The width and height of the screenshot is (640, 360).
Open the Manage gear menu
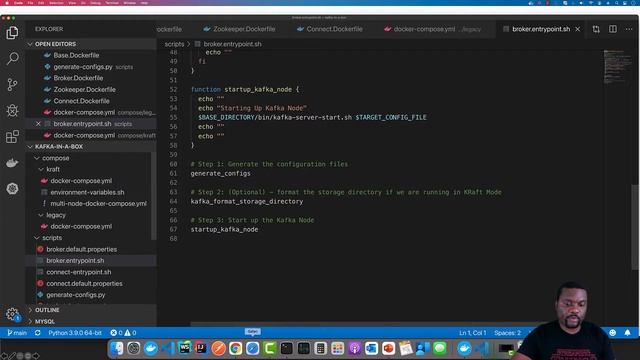pyautogui.click(x=12, y=314)
